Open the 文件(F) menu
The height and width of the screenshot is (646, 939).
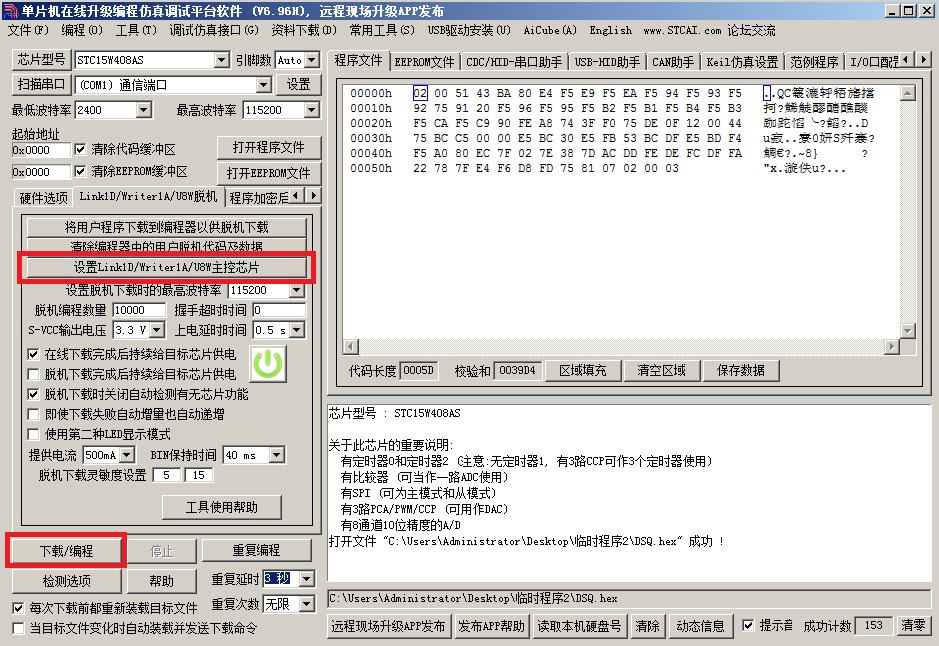point(28,30)
